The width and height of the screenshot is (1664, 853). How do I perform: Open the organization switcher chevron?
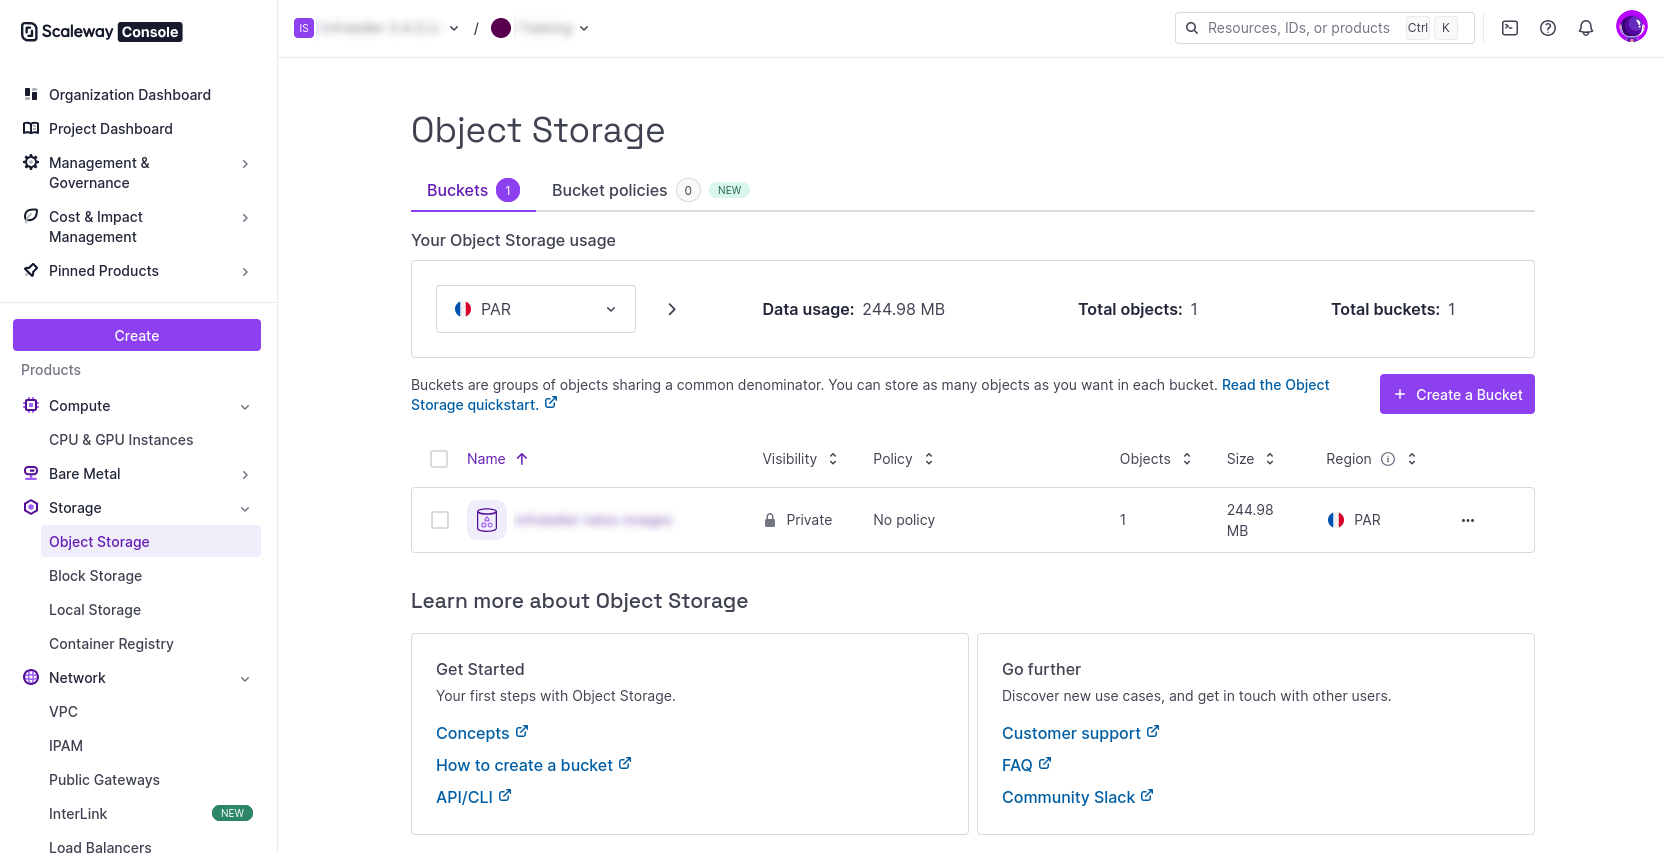[454, 28]
